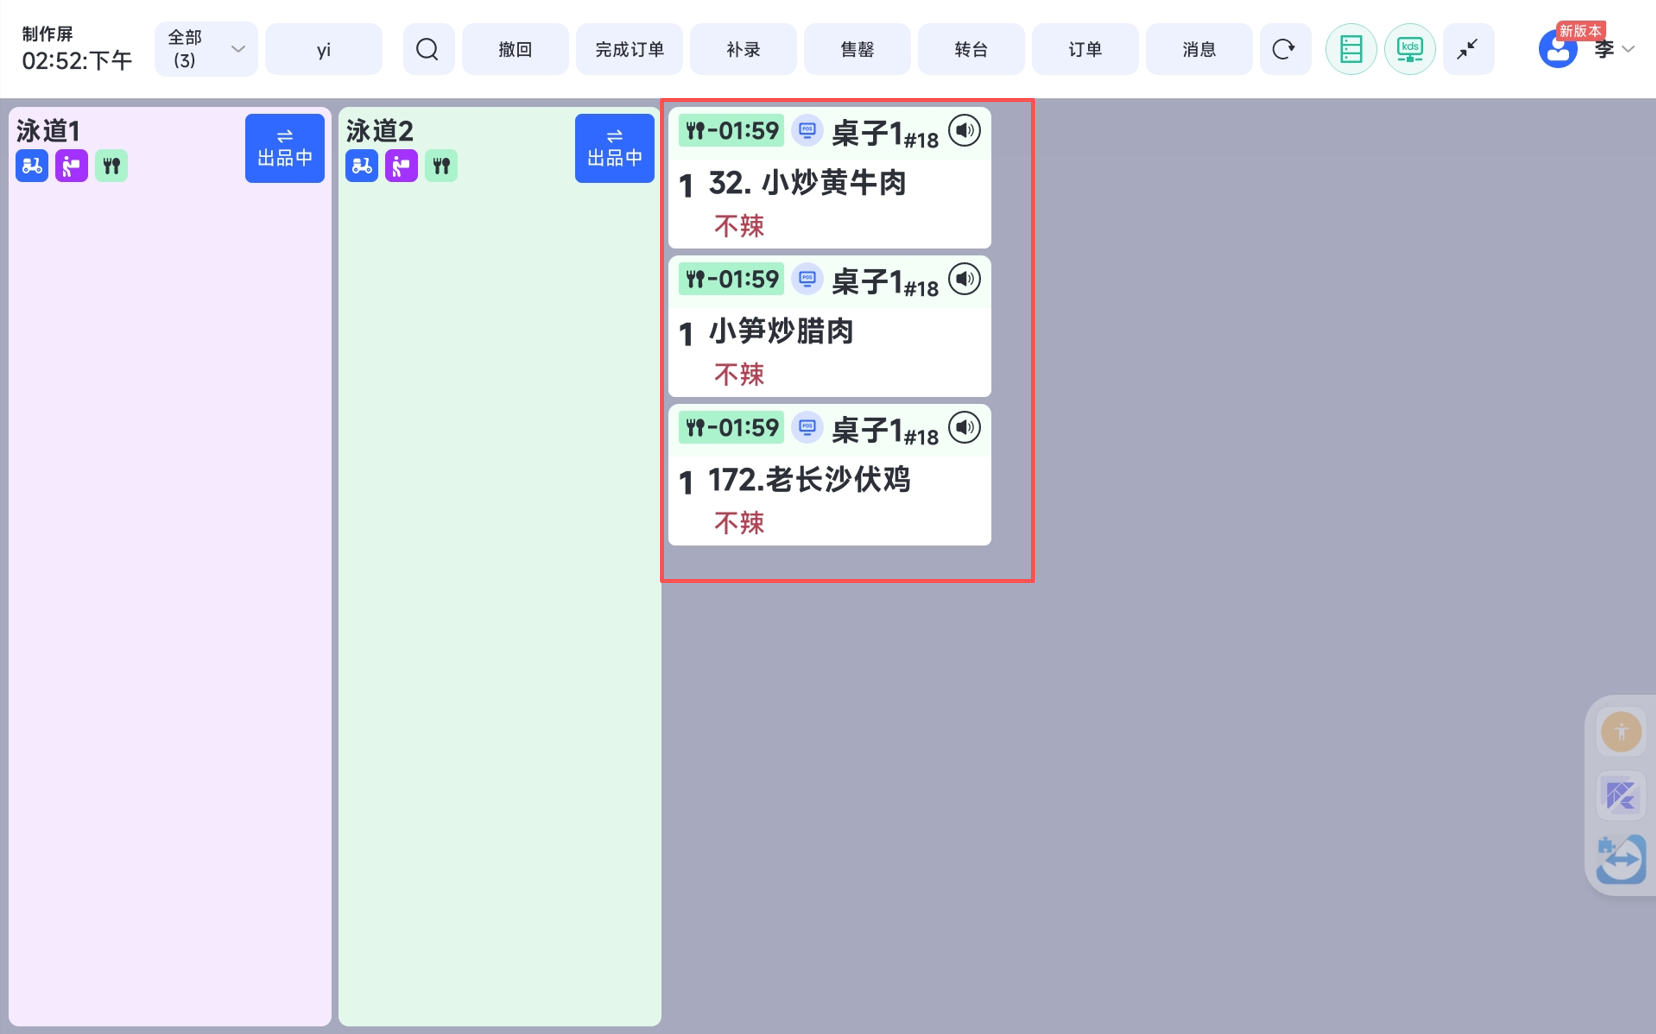The height and width of the screenshot is (1034, 1656).
Task: Toggle dine-in fork filter in 泳道1
Action: [111, 166]
